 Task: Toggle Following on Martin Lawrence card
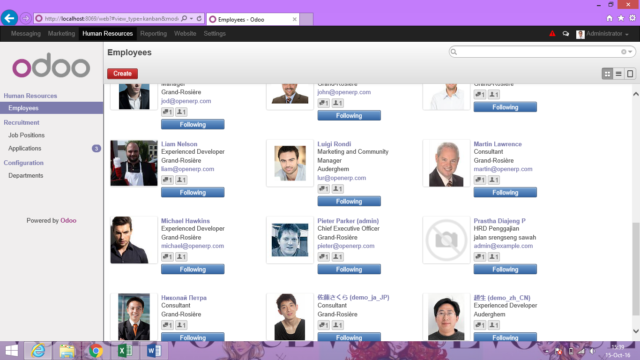tap(505, 192)
